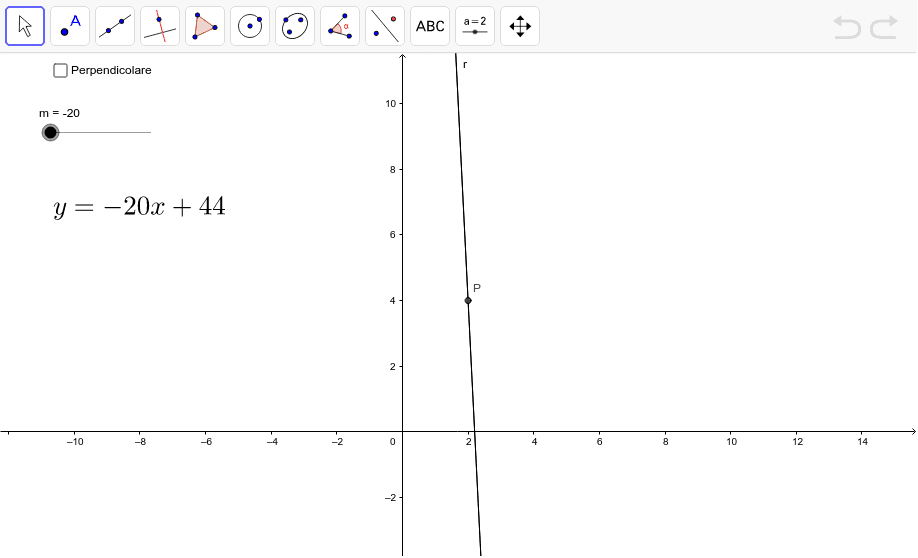Select the Point tool
Viewport: 918px width, 558px height.
(70, 26)
